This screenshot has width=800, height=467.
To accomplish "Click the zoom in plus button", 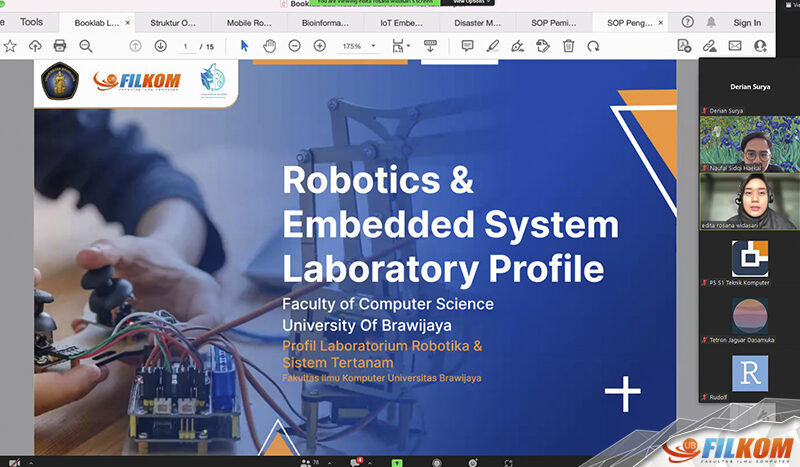I will point(320,46).
